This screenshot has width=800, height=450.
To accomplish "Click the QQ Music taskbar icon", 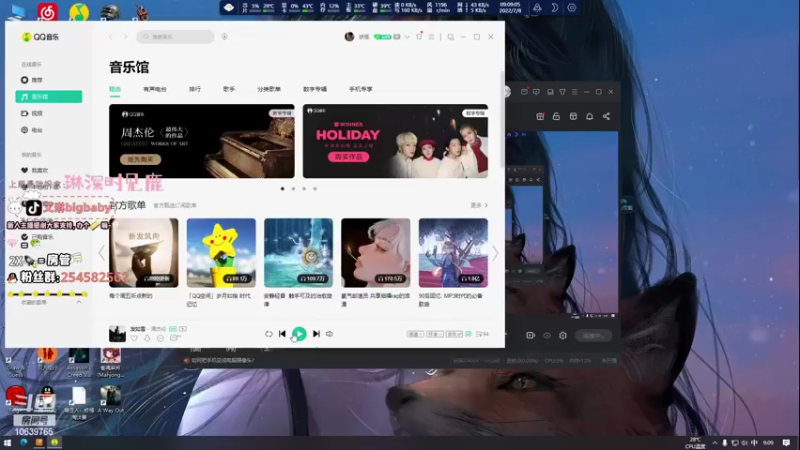I will point(55,442).
